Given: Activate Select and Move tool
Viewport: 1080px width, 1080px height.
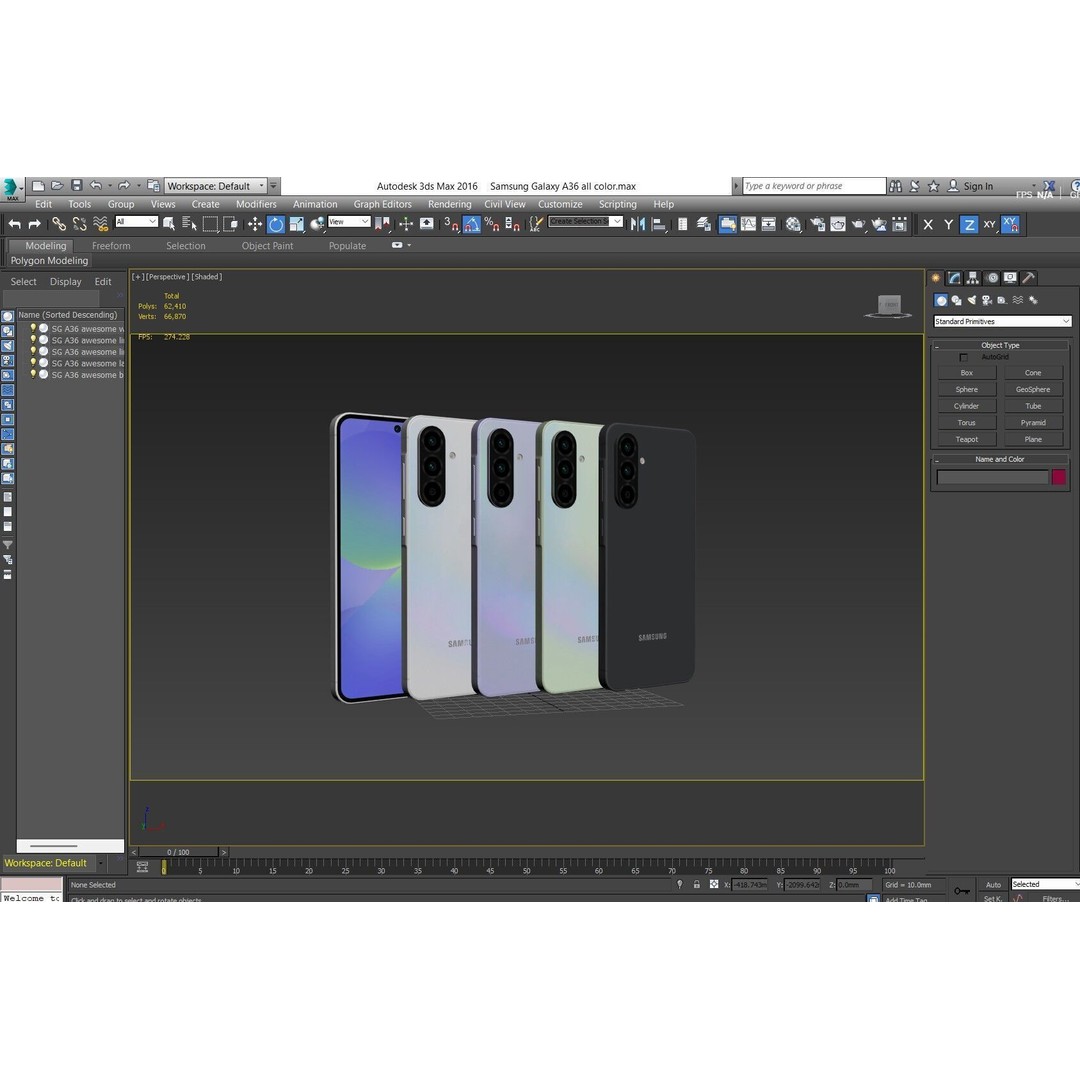Looking at the screenshot, I should (x=255, y=224).
